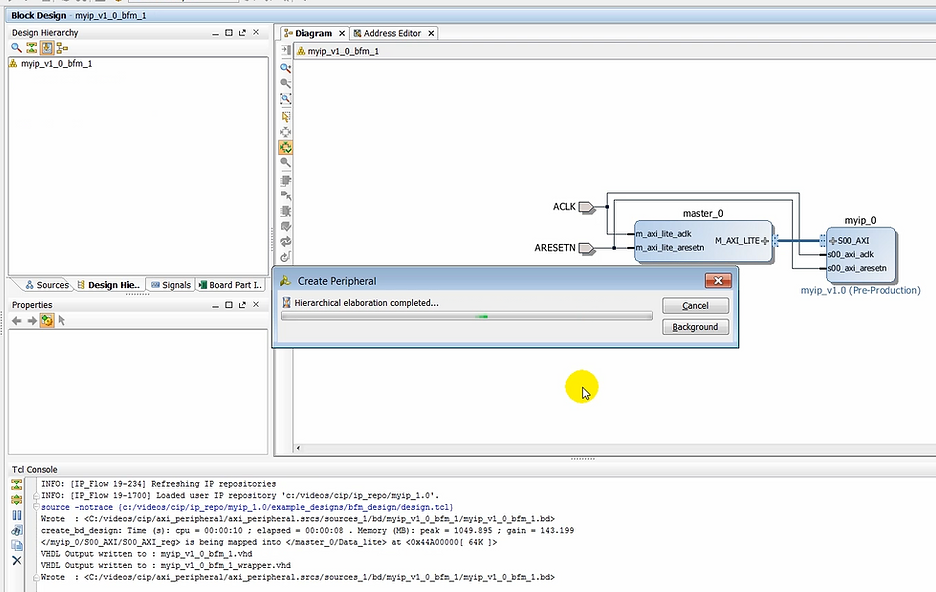Expand the M_AXI_LITE port on master_0

click(765, 241)
